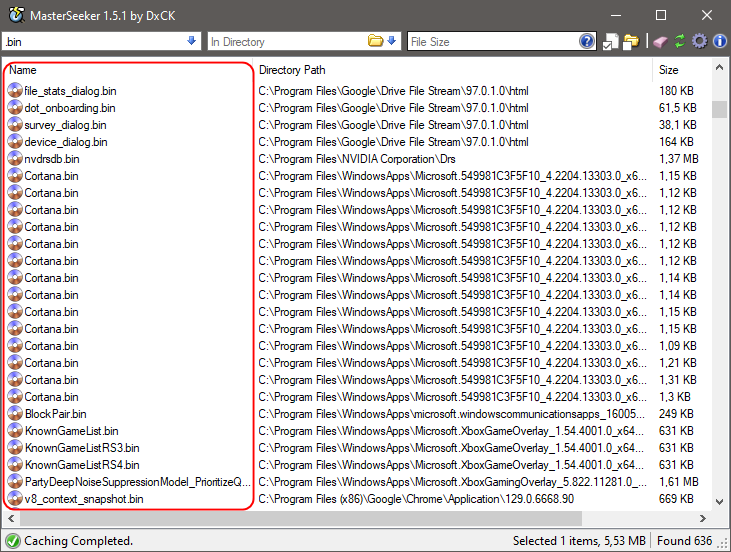This screenshot has width=731, height=552.
Task: Click the green refresh arrows icon
Action: pos(680,41)
